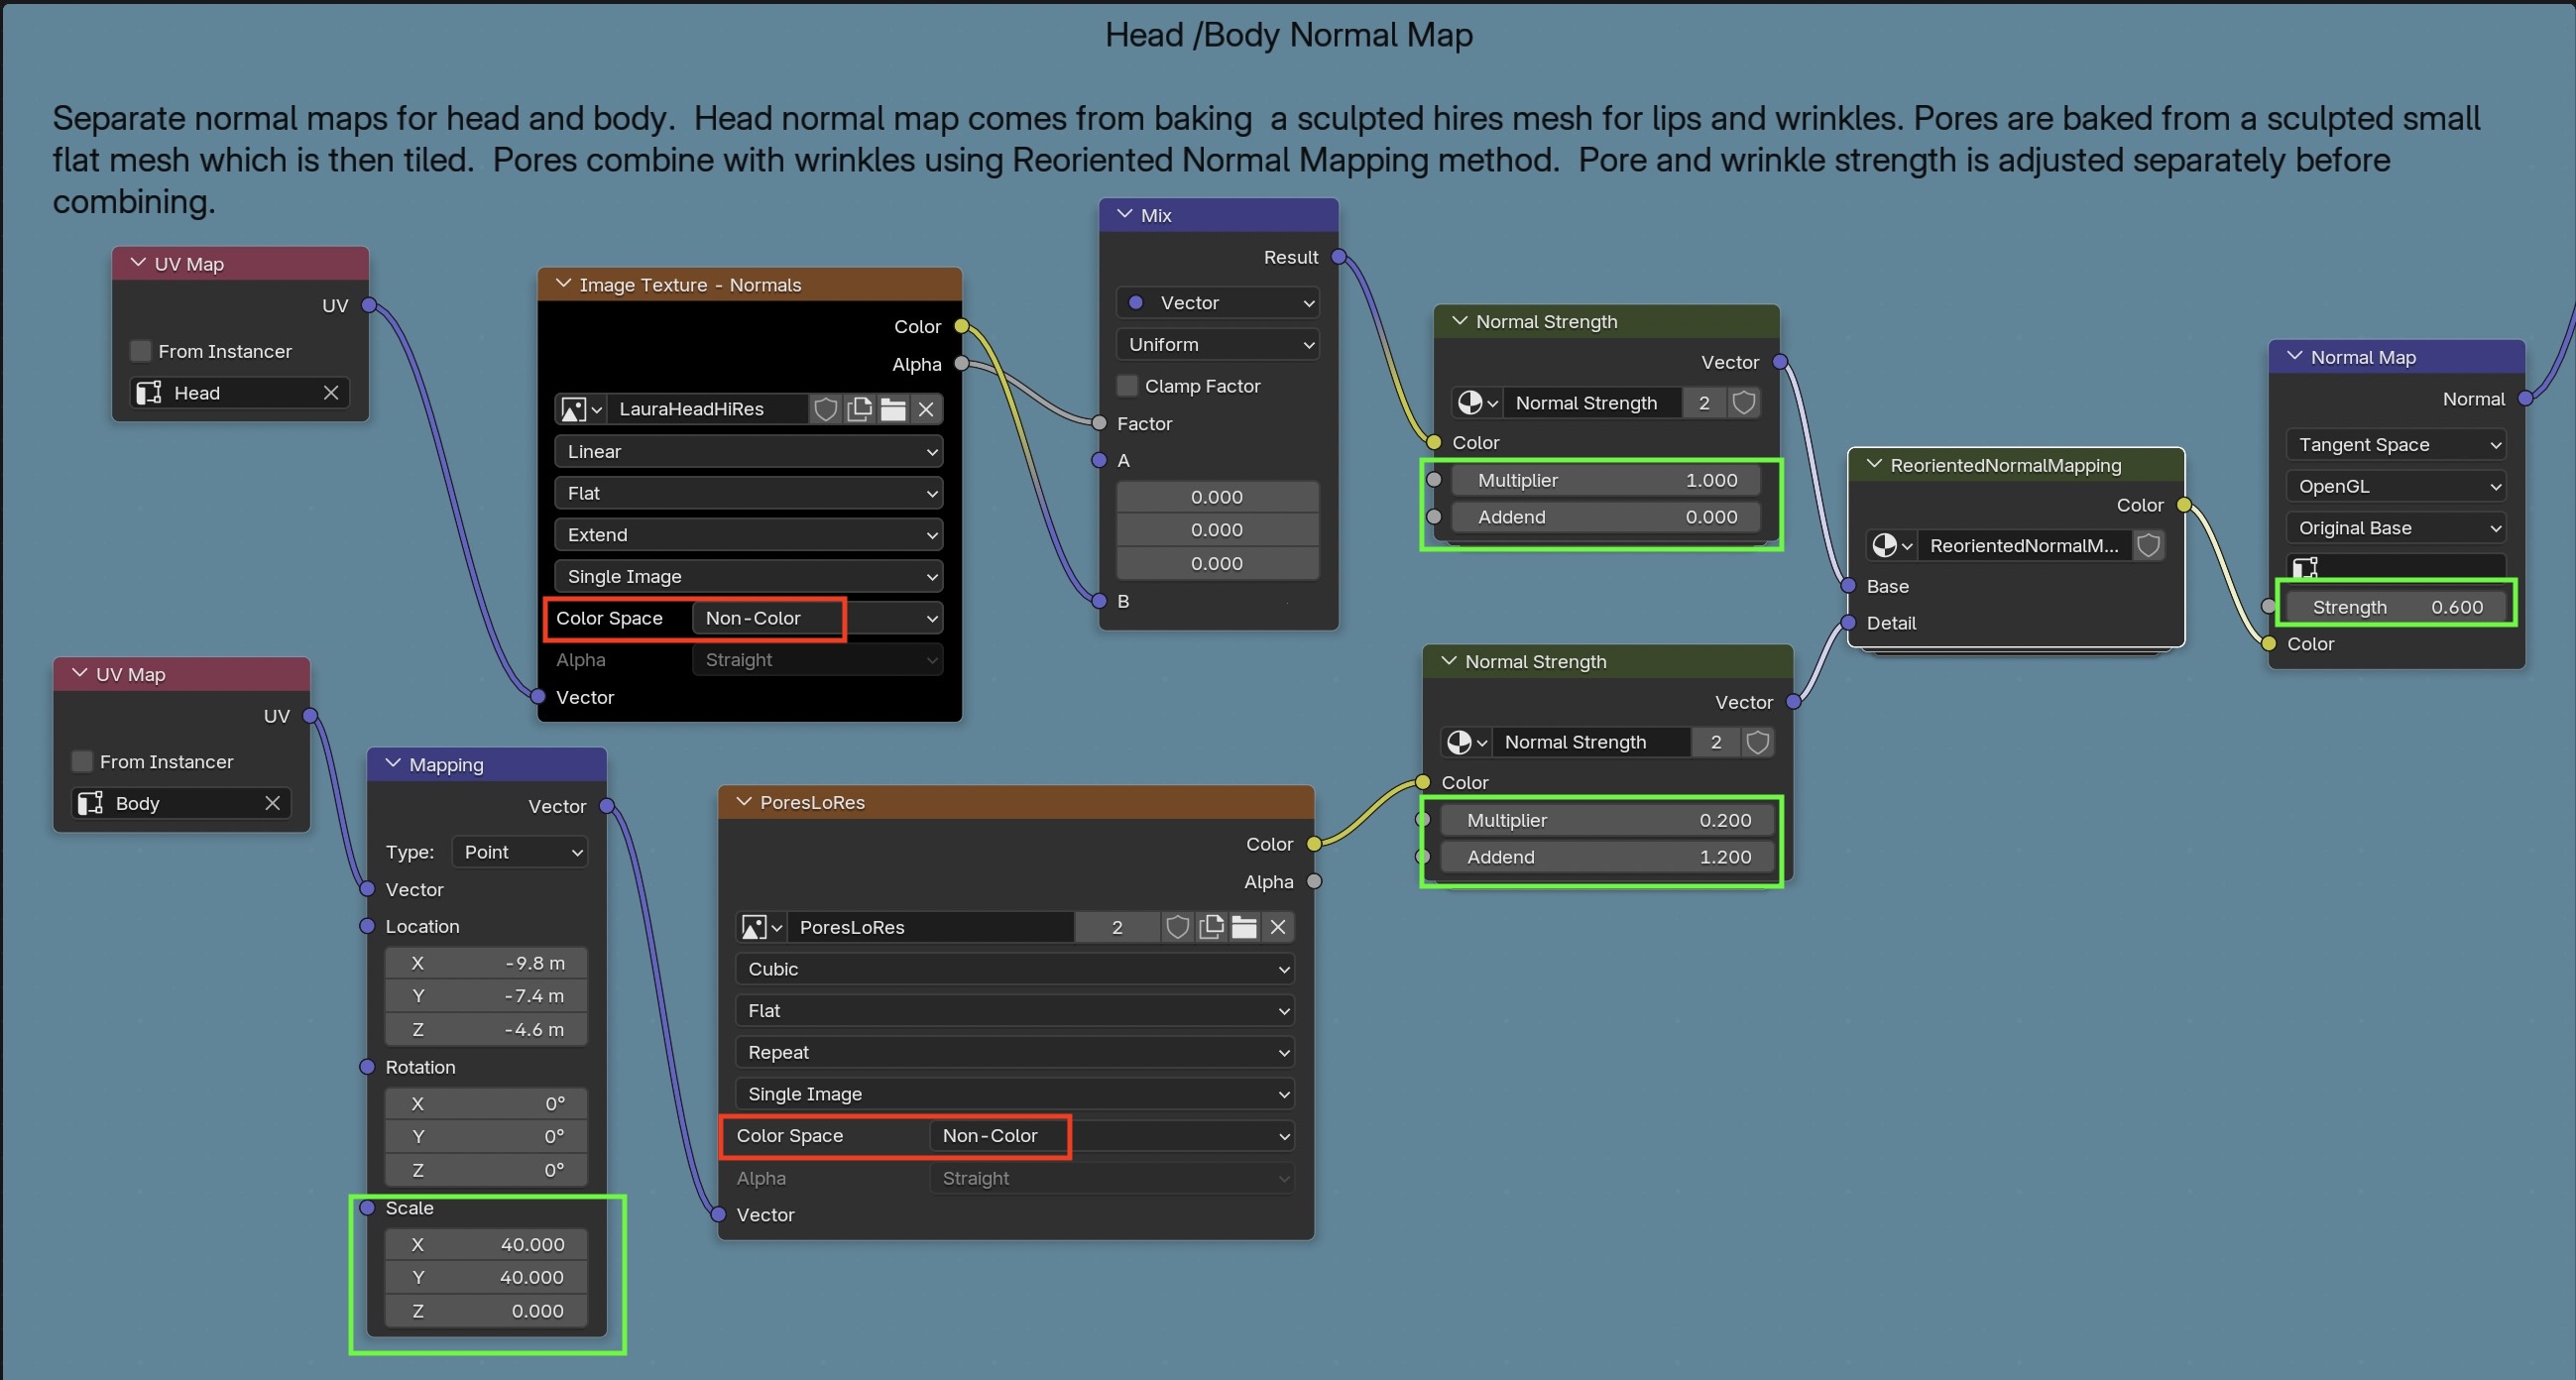The height and width of the screenshot is (1380, 2576).
Task: Unlink PoresLoRes image with X icon
Action: [x=1277, y=927]
